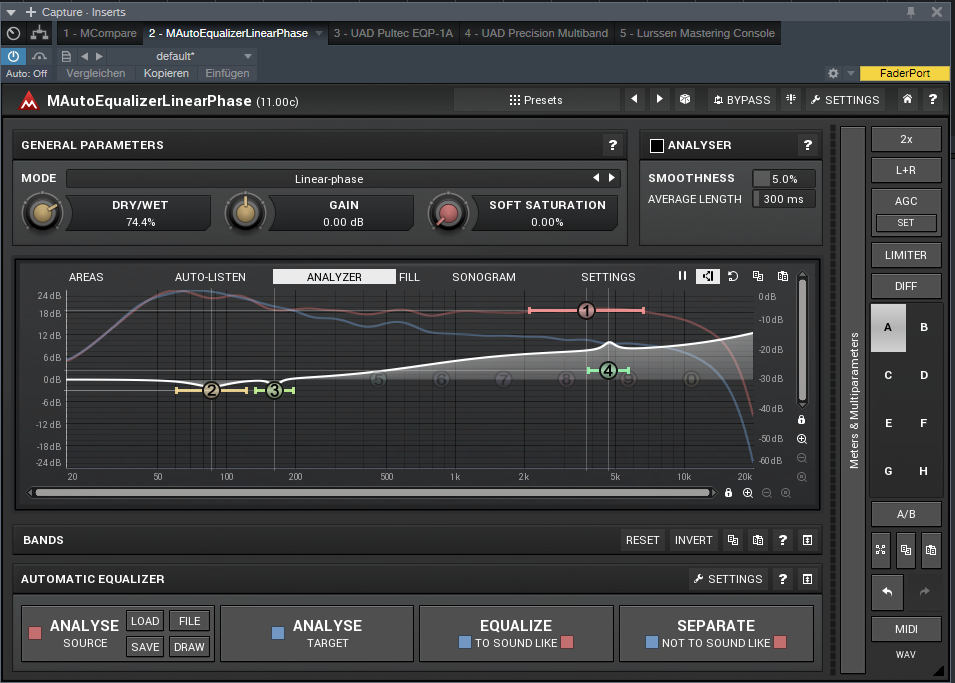Click the DRY/WET knob
The width and height of the screenshot is (955, 683).
click(x=43, y=213)
